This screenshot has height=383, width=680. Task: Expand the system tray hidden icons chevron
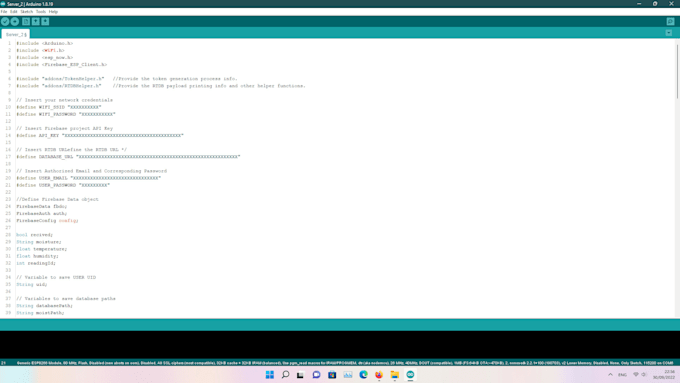click(610, 375)
